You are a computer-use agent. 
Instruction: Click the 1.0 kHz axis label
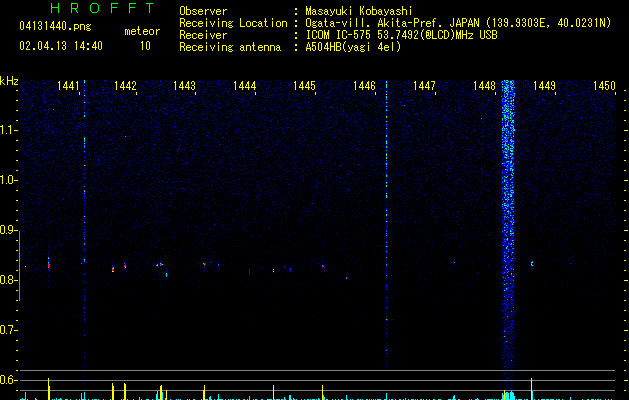click(8, 180)
